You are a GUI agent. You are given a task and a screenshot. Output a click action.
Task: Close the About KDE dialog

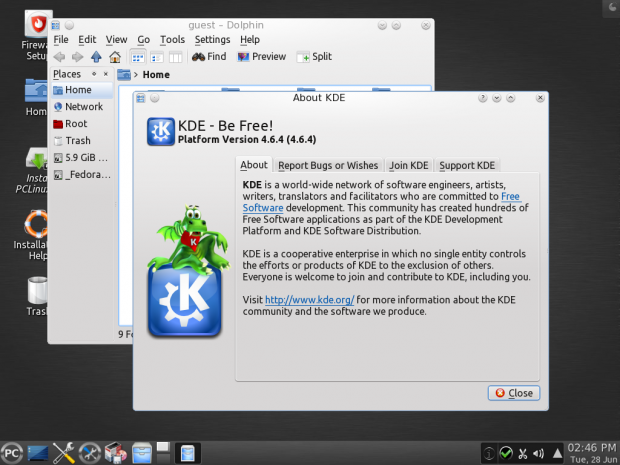514,393
